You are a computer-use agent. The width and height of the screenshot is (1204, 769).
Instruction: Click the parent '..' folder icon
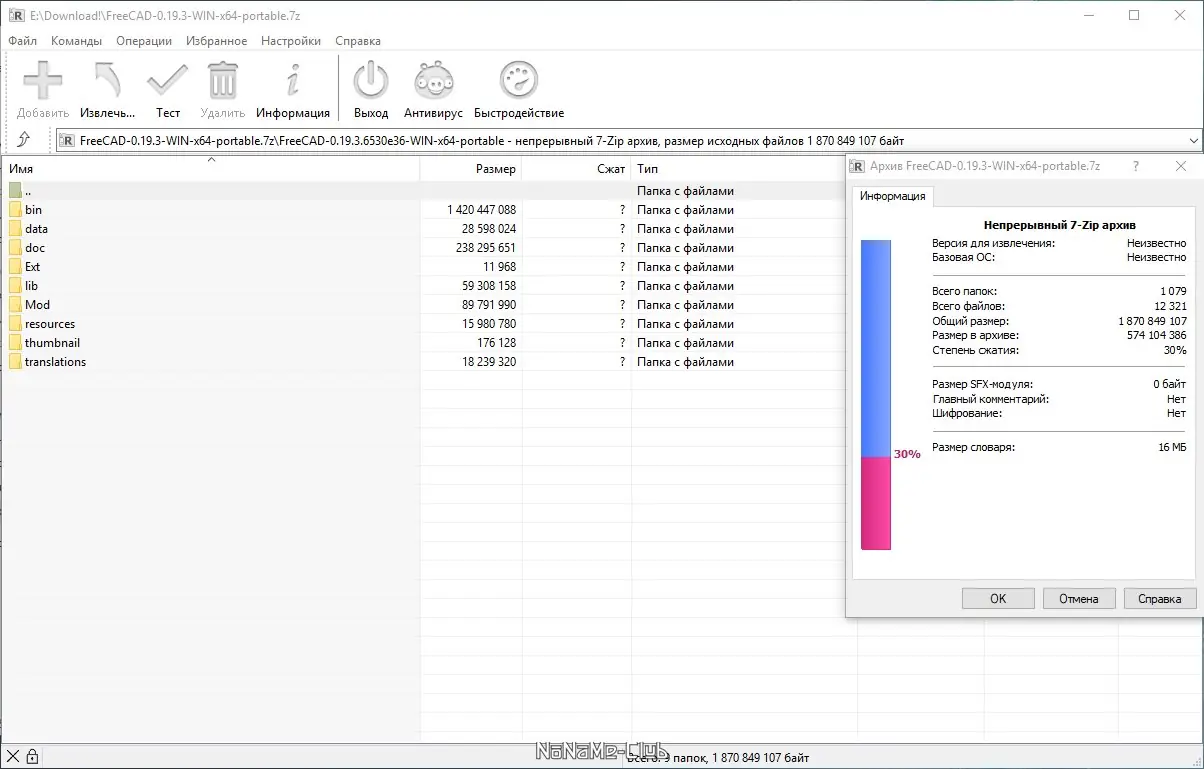pyautogui.click(x=15, y=191)
